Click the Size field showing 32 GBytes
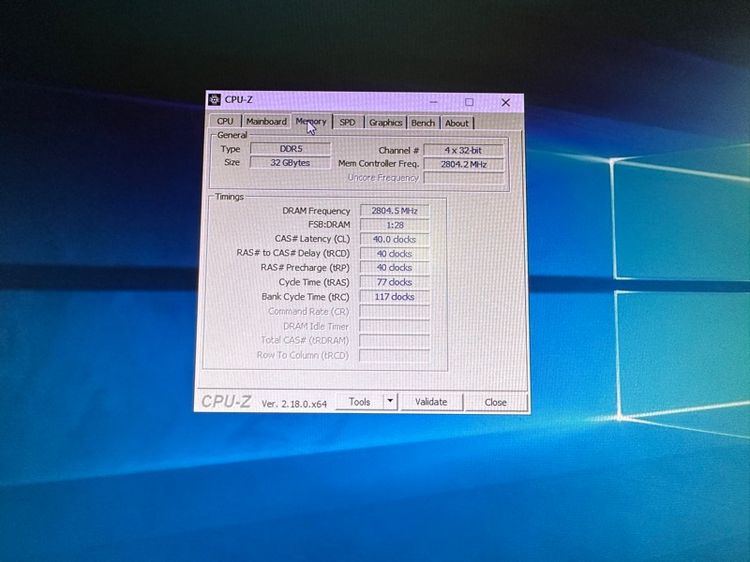This screenshot has width=750, height=562. pyautogui.click(x=290, y=163)
